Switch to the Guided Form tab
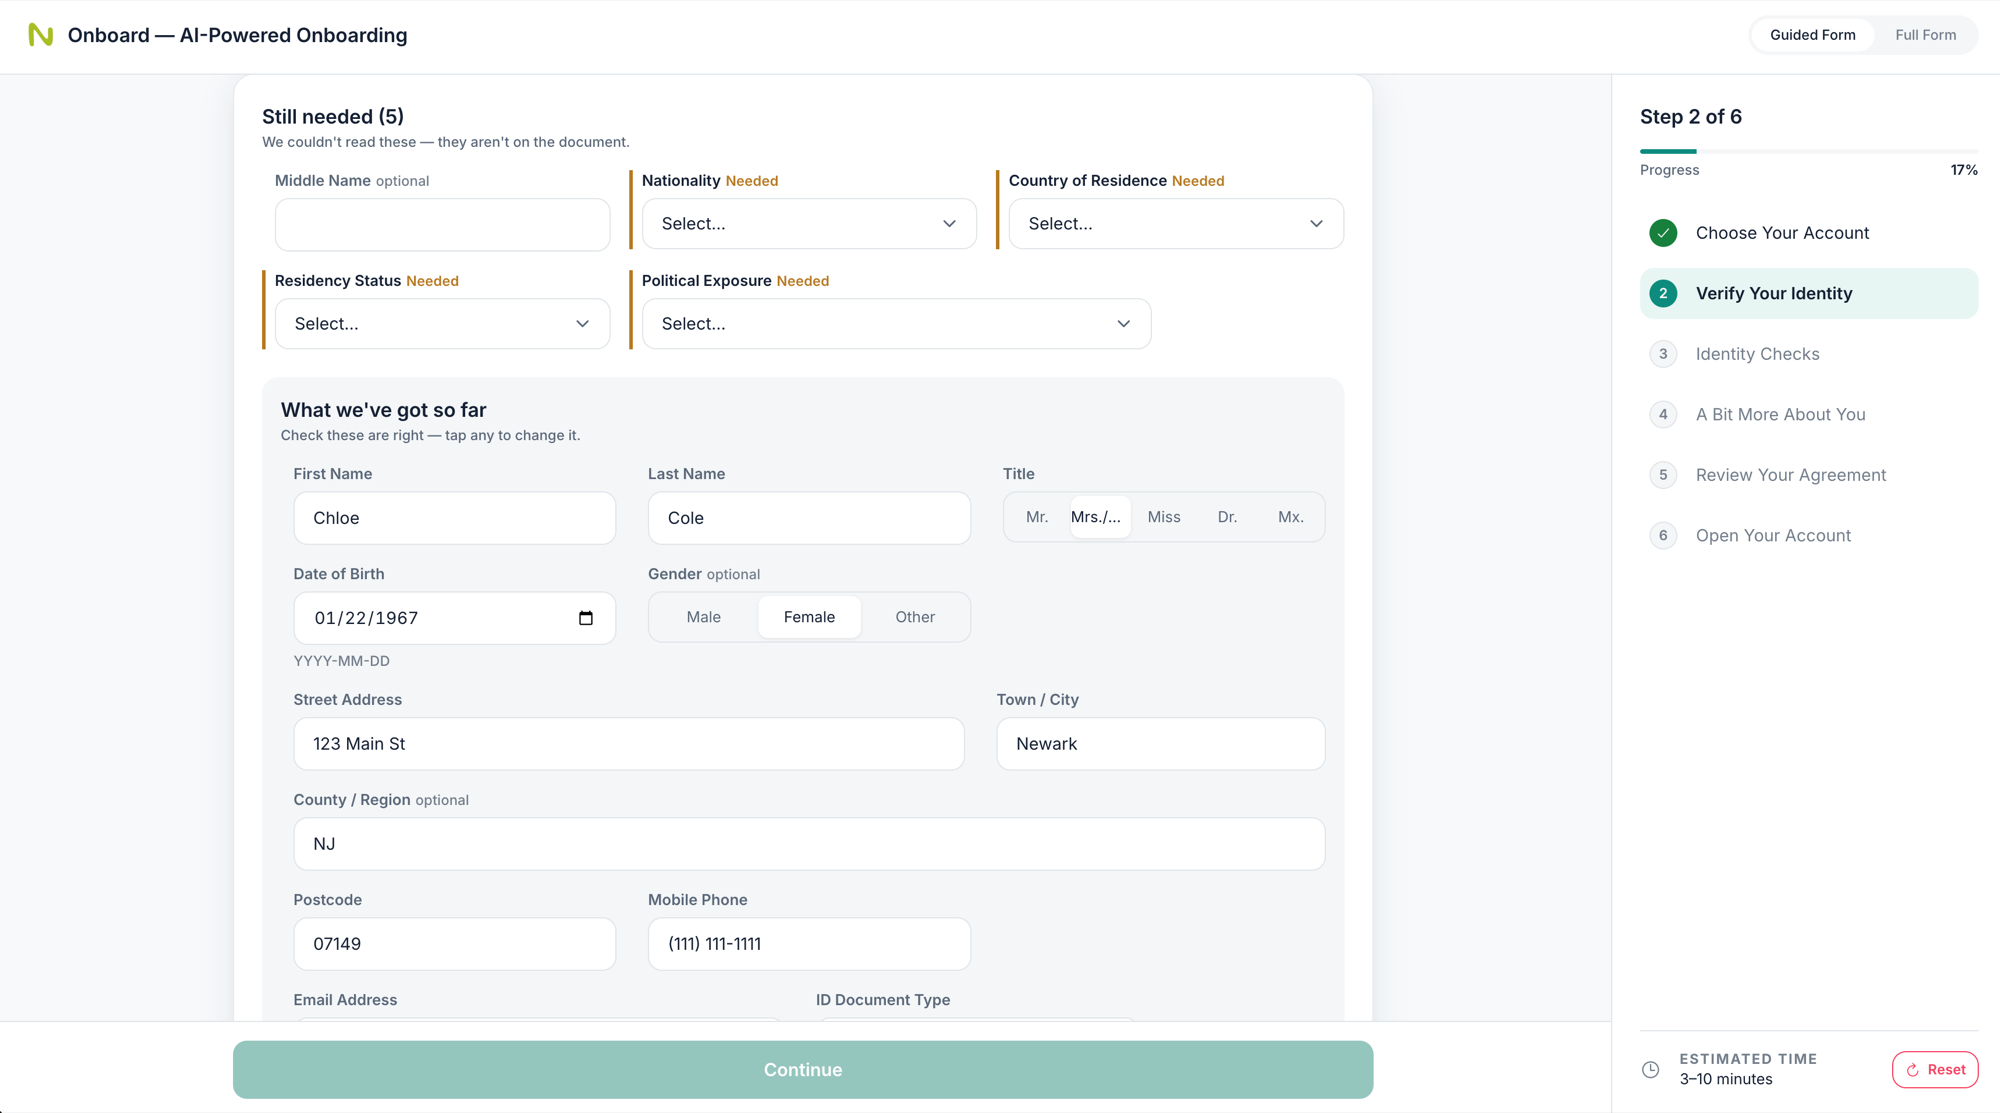 pyautogui.click(x=1812, y=35)
